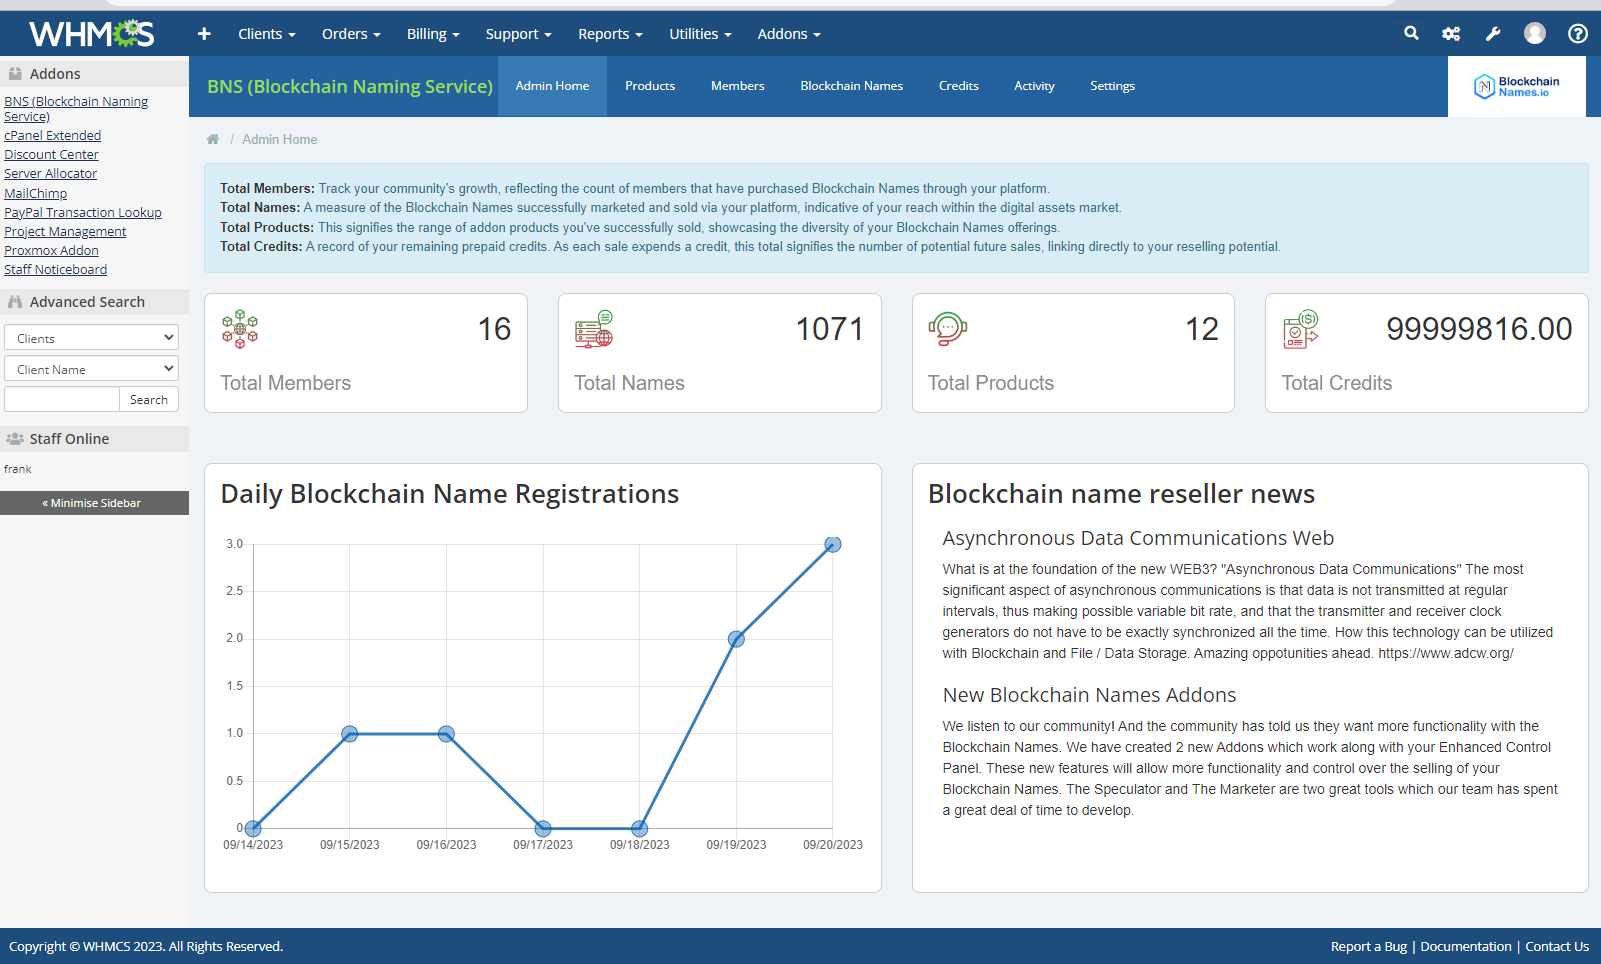Click the 09/16/2023 chart data point
This screenshot has height=964, width=1601.
coord(447,734)
